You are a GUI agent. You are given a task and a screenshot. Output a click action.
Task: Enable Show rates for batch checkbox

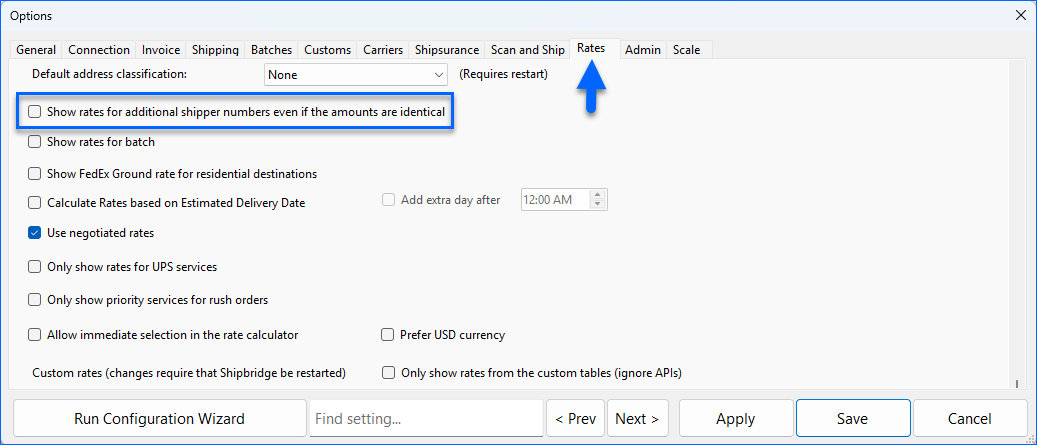pos(35,142)
